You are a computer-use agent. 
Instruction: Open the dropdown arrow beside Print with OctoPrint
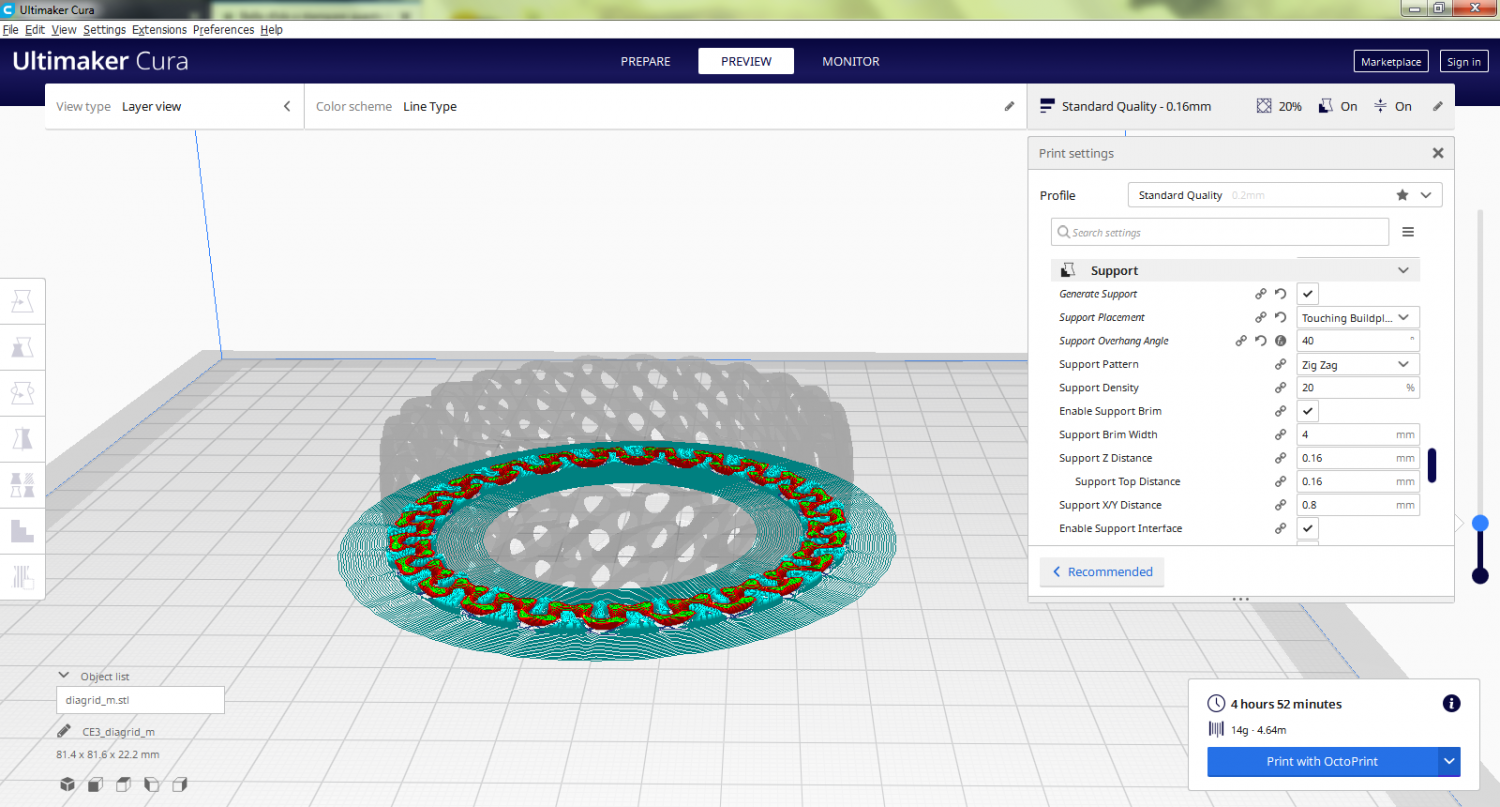[1450, 761]
